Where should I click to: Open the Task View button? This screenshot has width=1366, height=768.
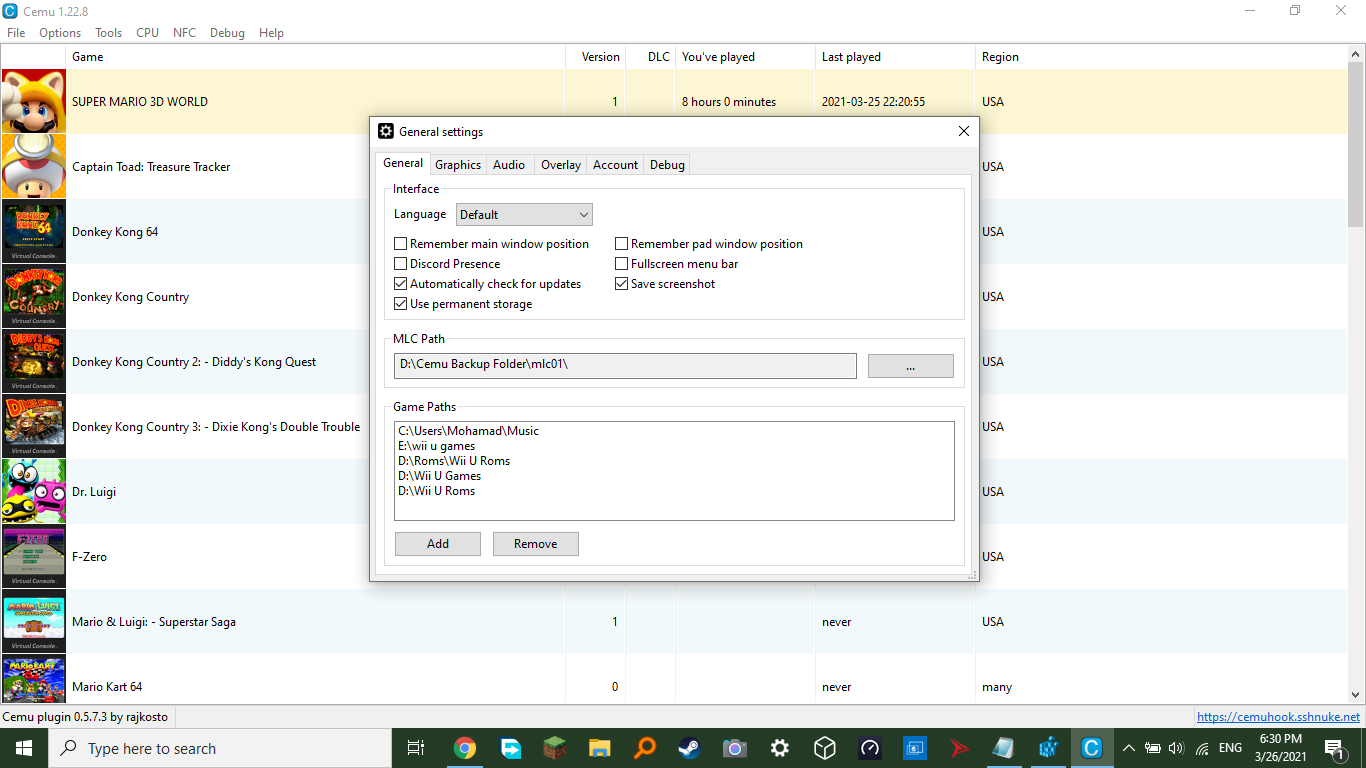point(416,748)
